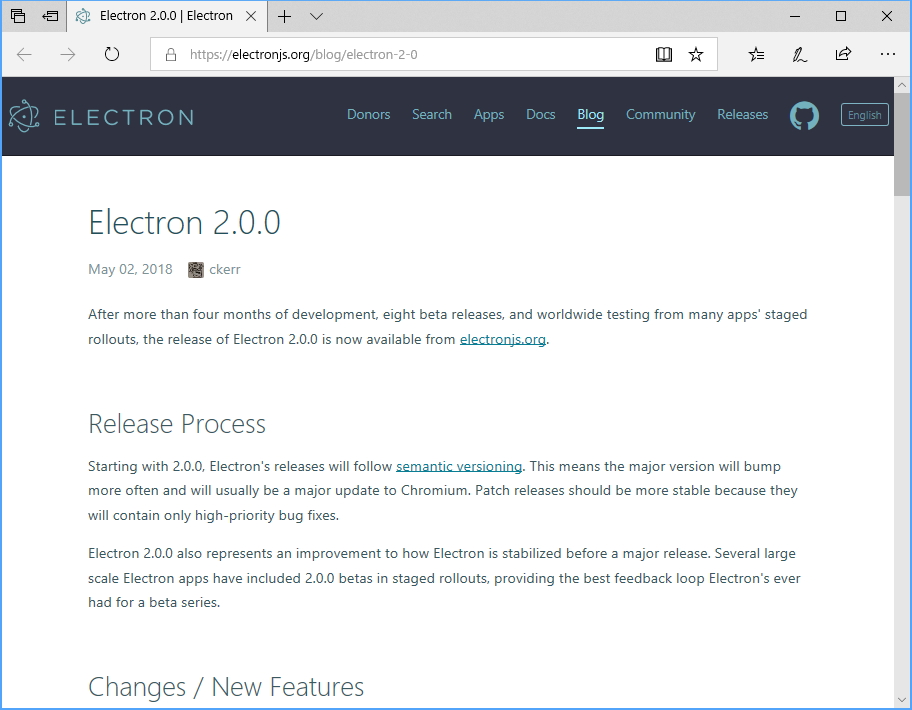Switch to the Electron 2.0.0 browser tab
Screen dimensions: 912x710
[165, 16]
